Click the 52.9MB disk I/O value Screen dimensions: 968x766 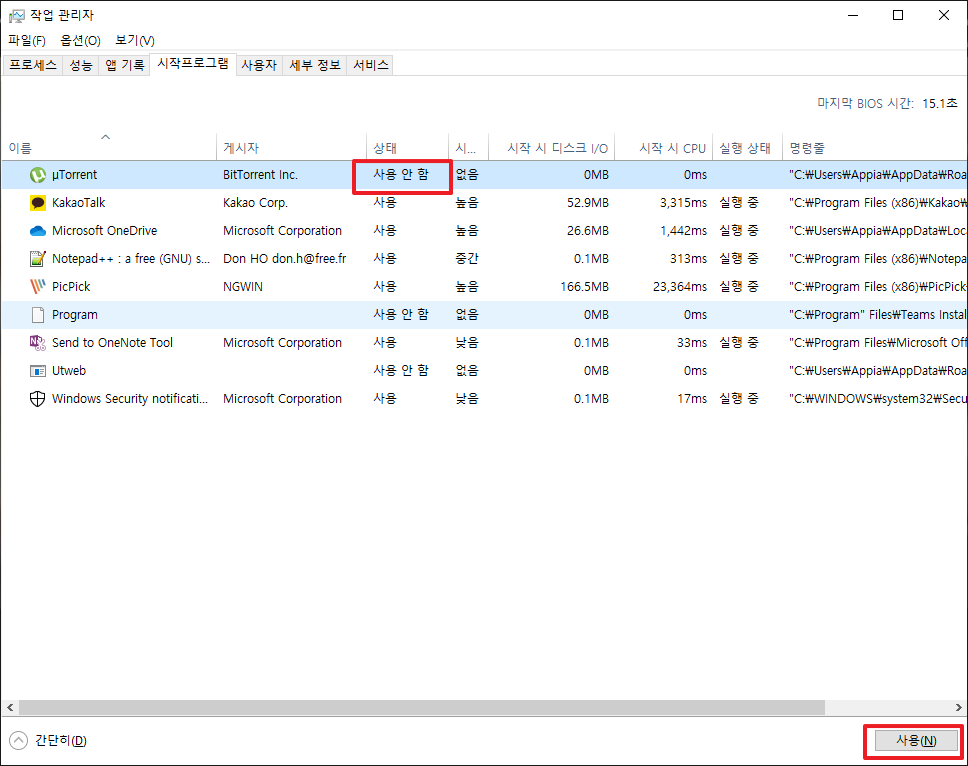point(588,202)
